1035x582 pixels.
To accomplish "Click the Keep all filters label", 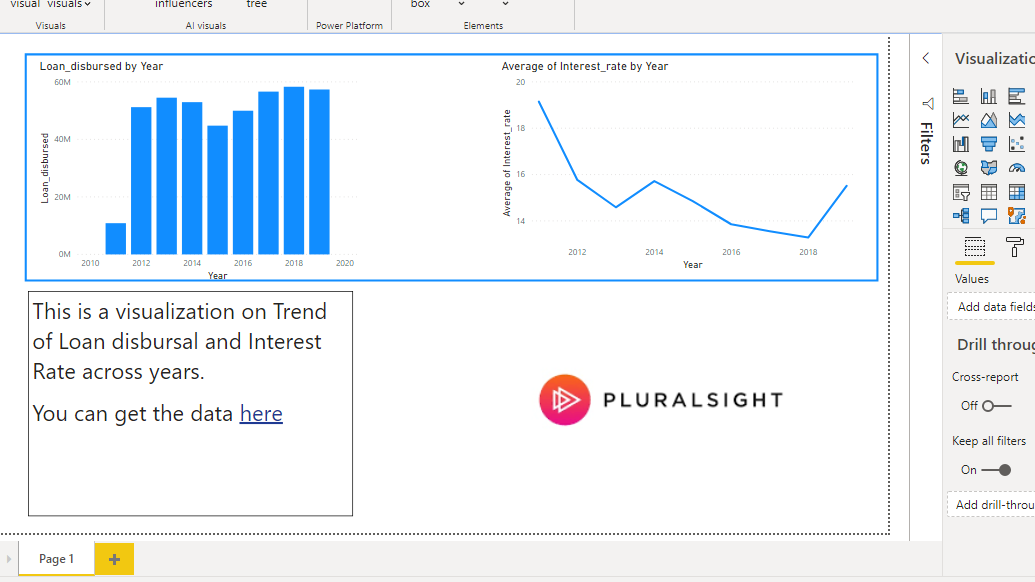I will pyautogui.click(x=989, y=441).
